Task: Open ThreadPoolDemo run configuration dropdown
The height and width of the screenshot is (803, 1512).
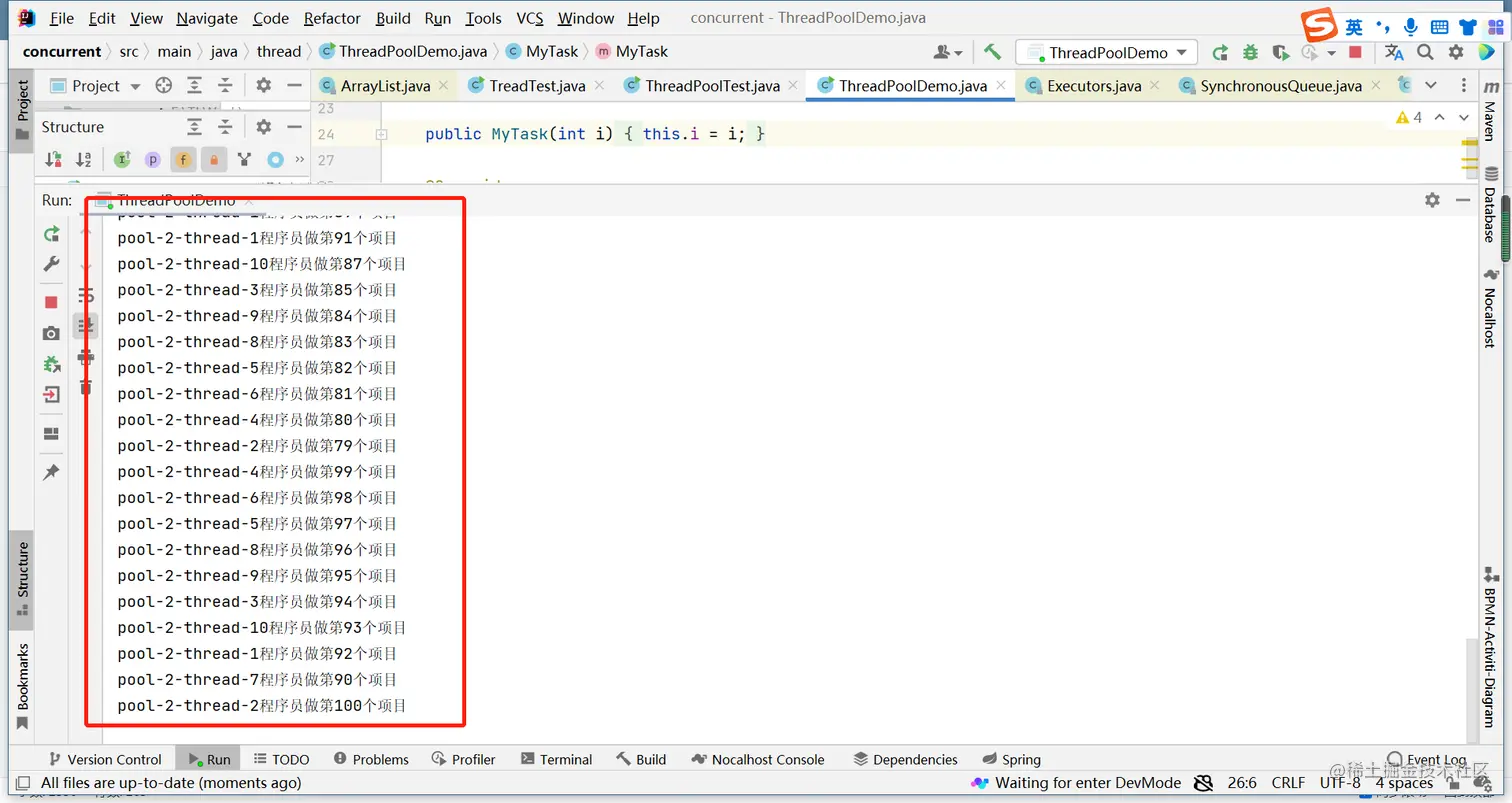Action: tap(1106, 52)
